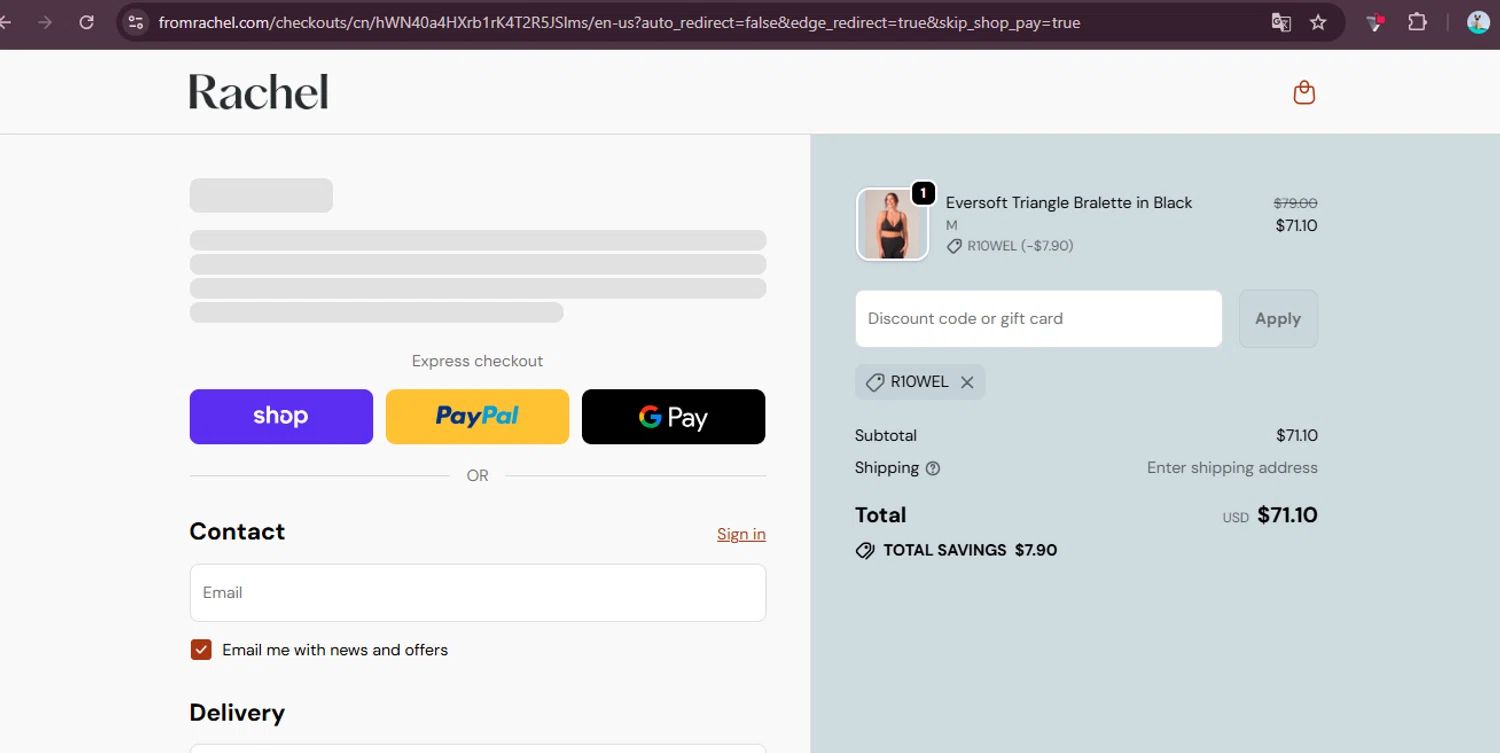Go forward with browser forward arrow
The height and width of the screenshot is (753, 1500).
tap(45, 22)
